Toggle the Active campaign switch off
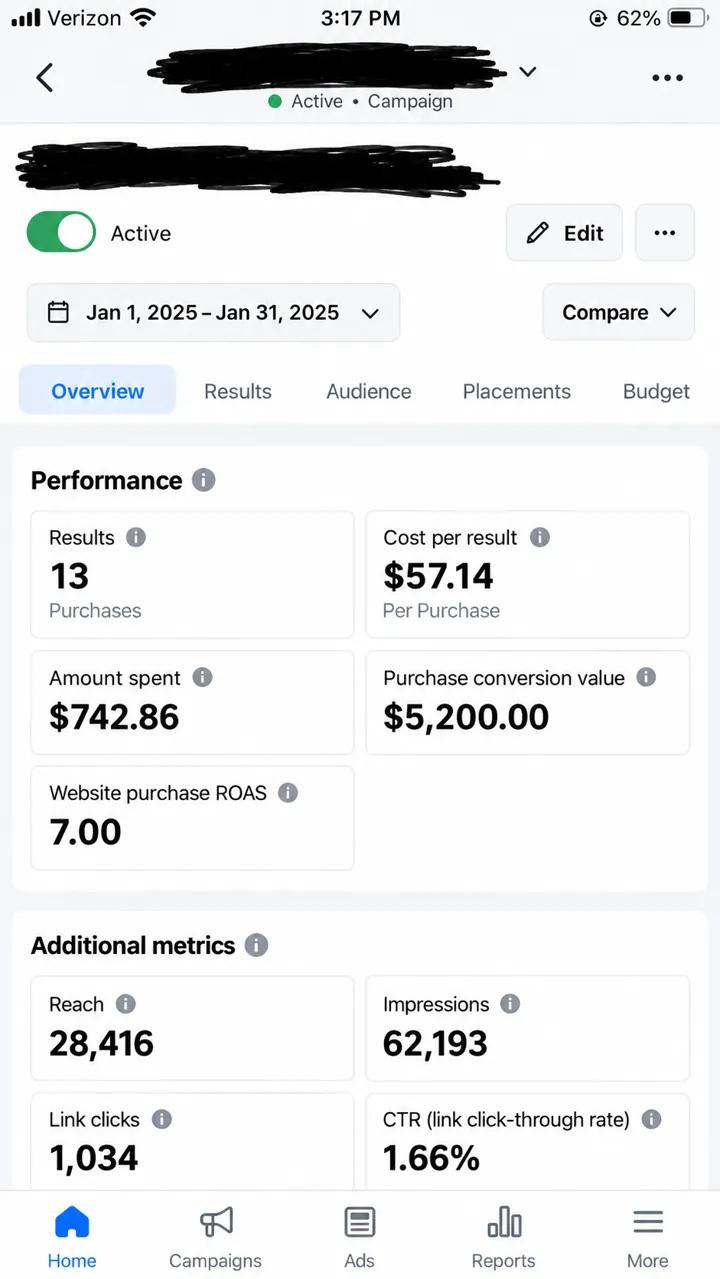Viewport: 720px width, 1279px height. coord(61,233)
